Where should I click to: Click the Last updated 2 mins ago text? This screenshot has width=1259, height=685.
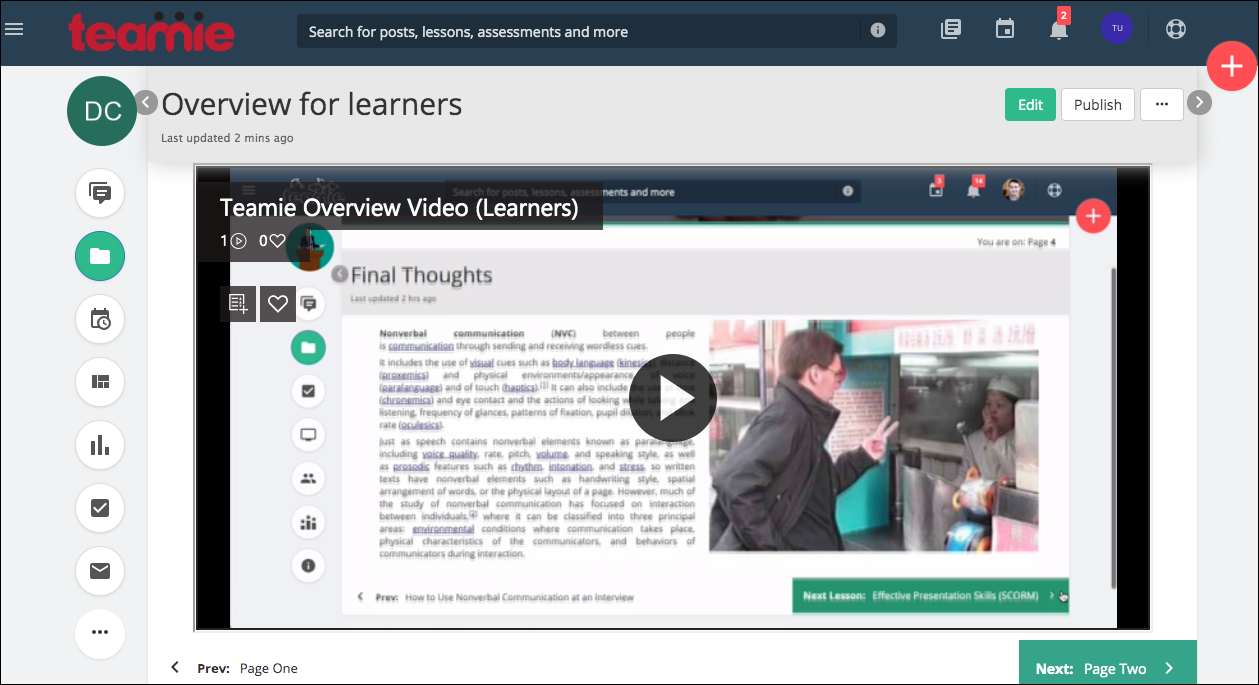[x=227, y=138]
